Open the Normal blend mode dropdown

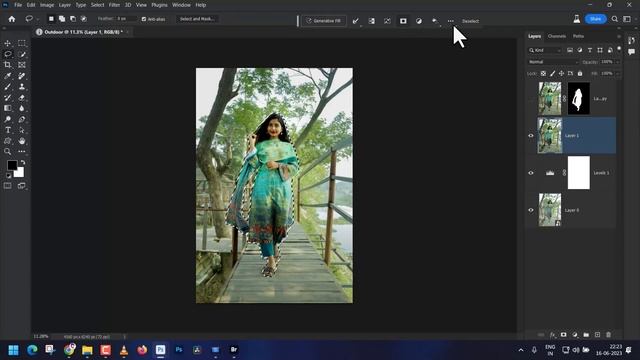(x=553, y=62)
